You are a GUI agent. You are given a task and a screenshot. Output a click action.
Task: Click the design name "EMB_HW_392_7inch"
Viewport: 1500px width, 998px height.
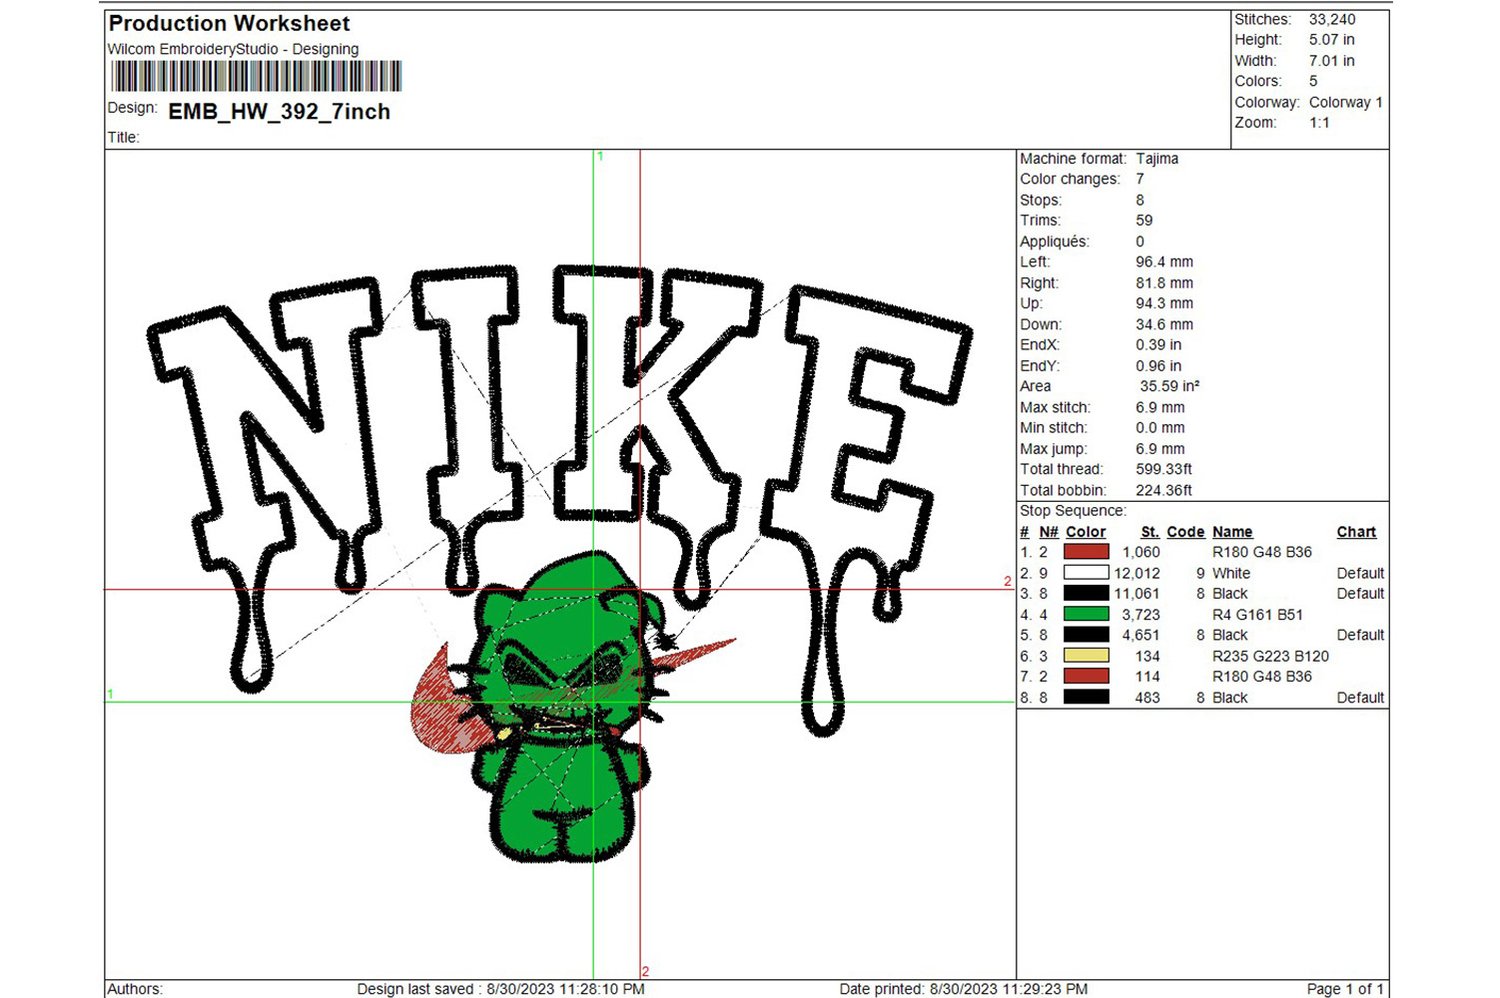point(279,112)
